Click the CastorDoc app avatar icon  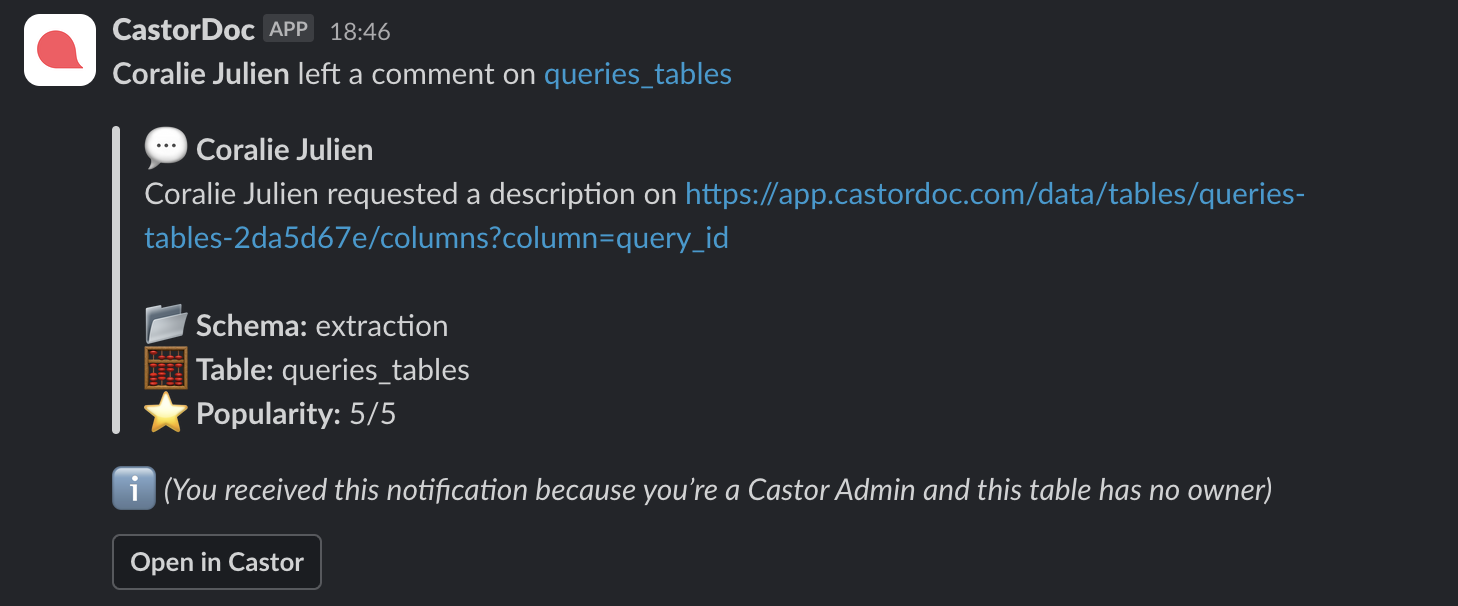(x=60, y=50)
